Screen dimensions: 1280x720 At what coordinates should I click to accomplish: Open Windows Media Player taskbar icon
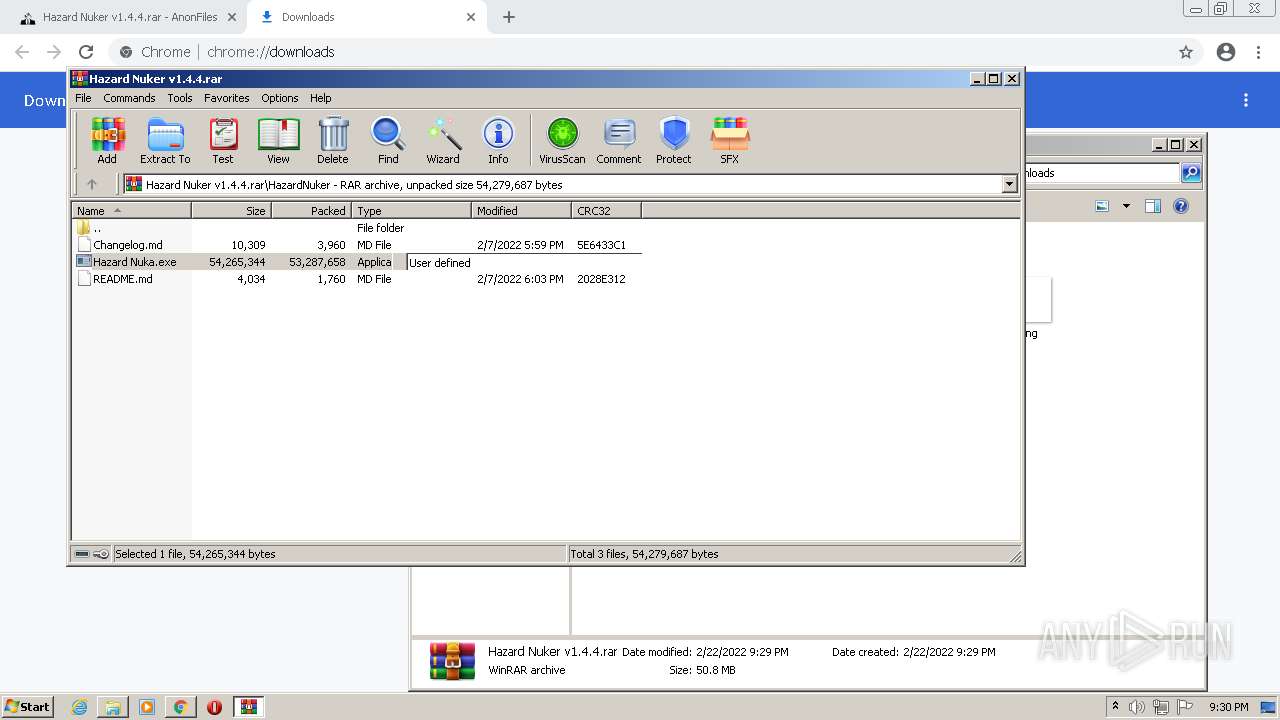pyautogui.click(x=147, y=707)
